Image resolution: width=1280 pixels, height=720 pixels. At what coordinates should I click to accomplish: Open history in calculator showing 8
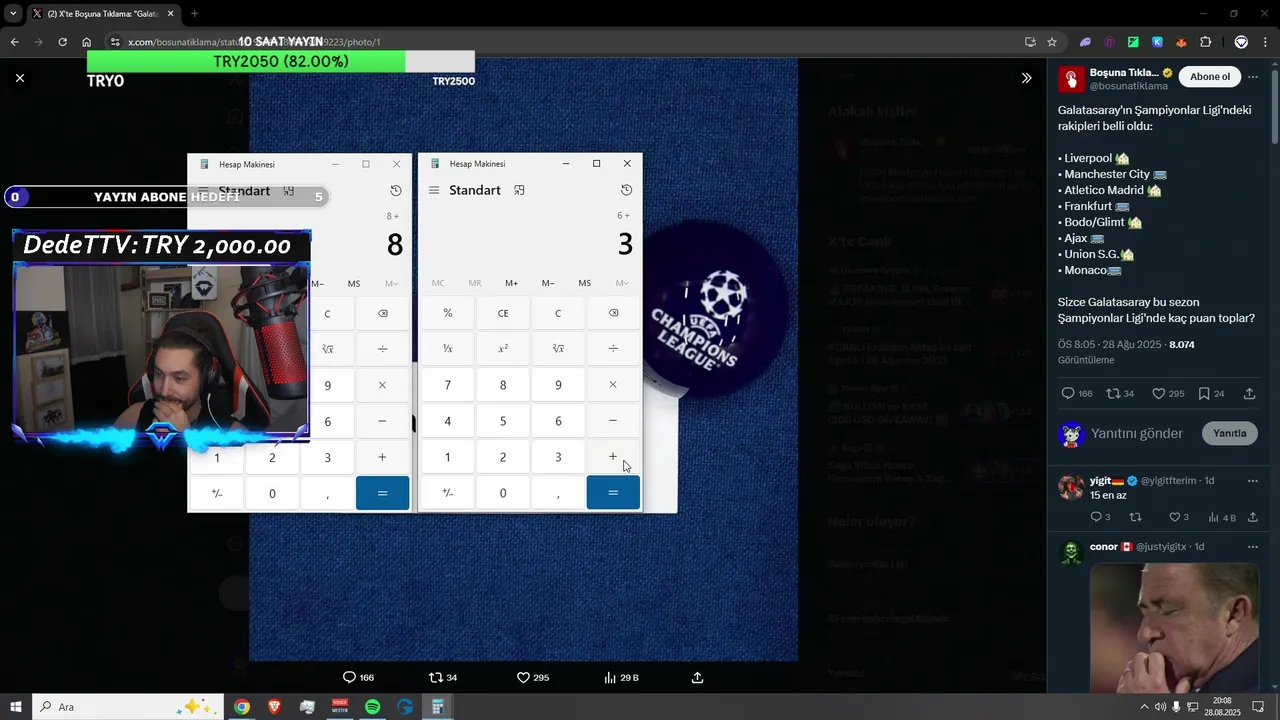coord(396,190)
